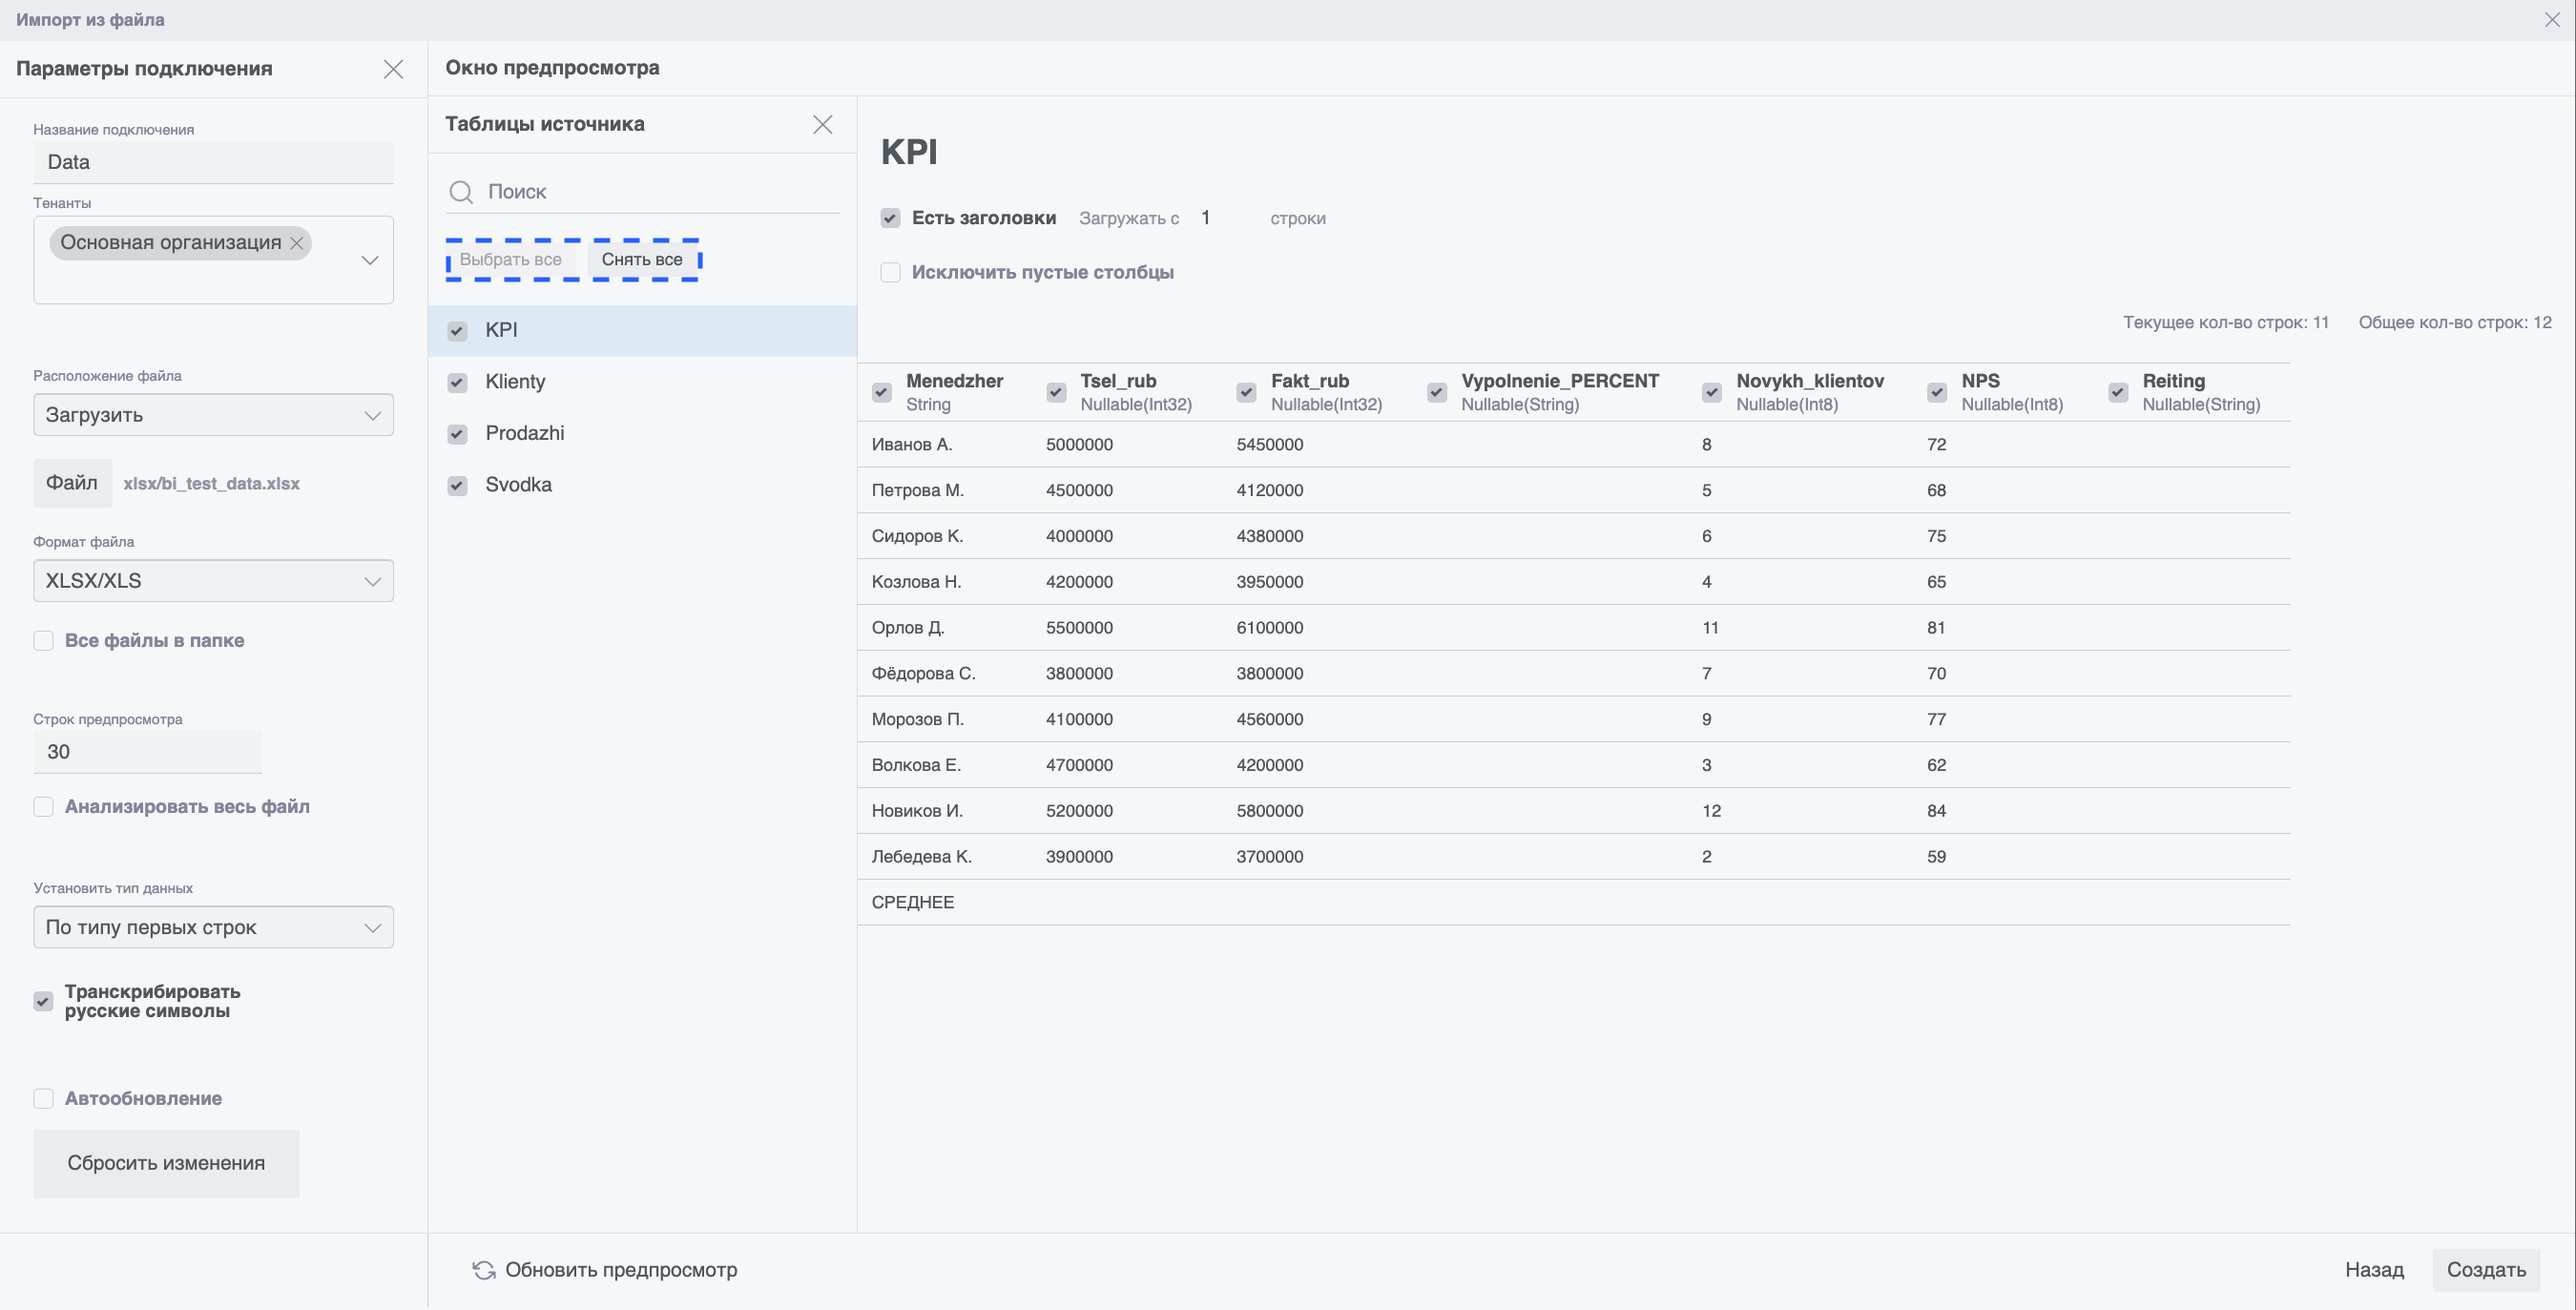Open the file location Загрузить dropdown

tap(213, 415)
